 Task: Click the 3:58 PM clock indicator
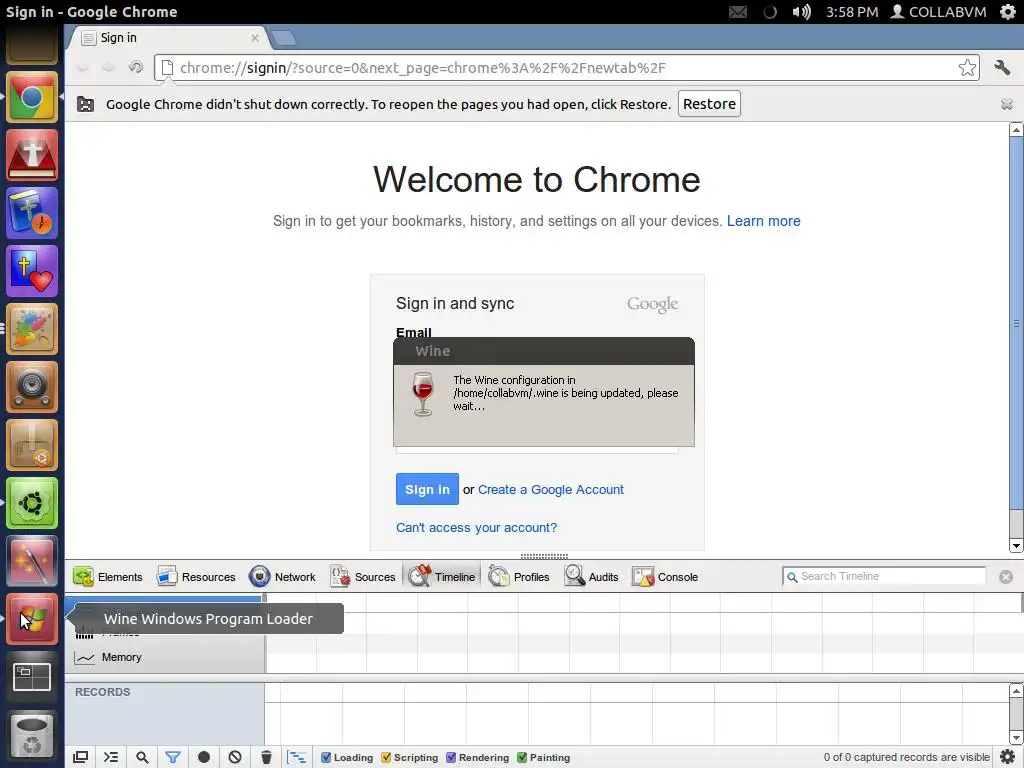point(852,12)
